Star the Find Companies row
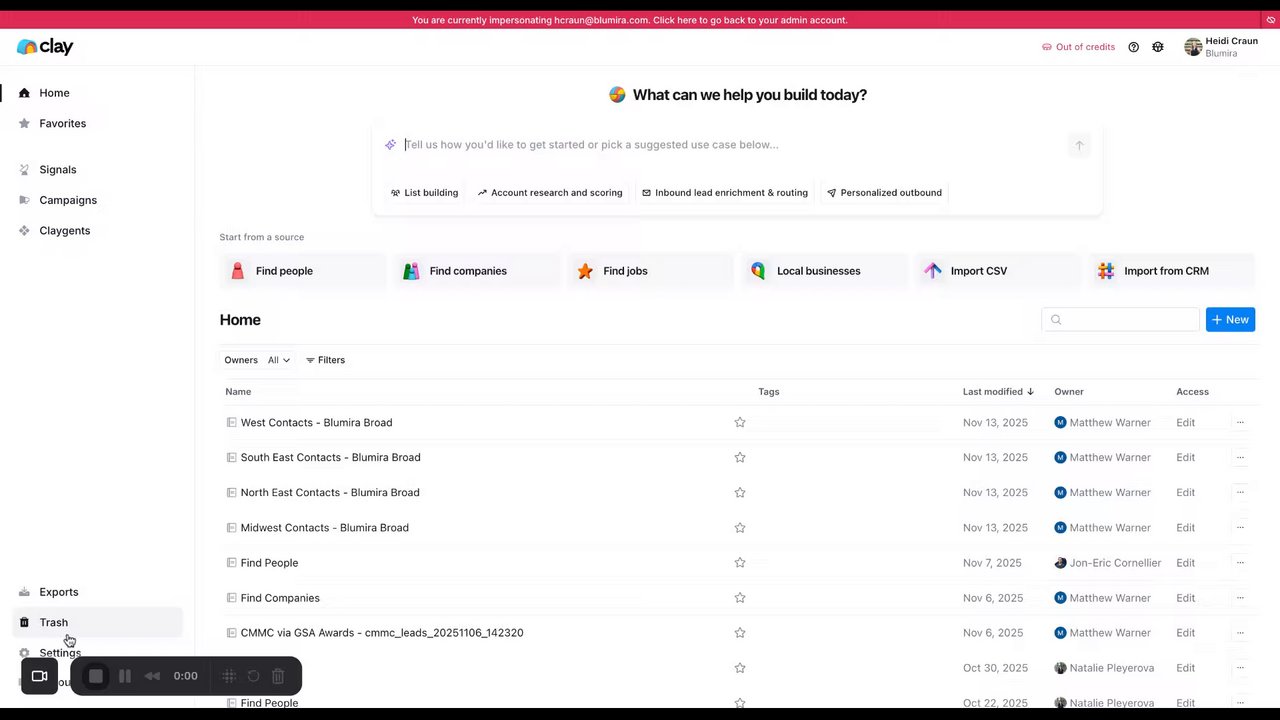Image resolution: width=1280 pixels, height=720 pixels. [x=740, y=598]
